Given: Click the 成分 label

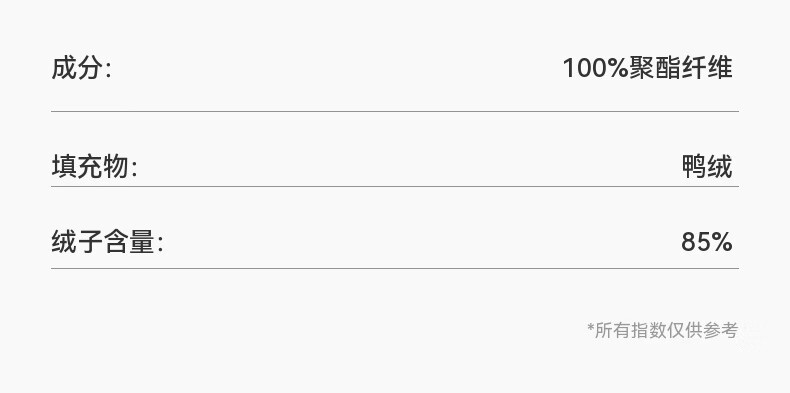Looking at the screenshot, I should [x=81, y=68].
